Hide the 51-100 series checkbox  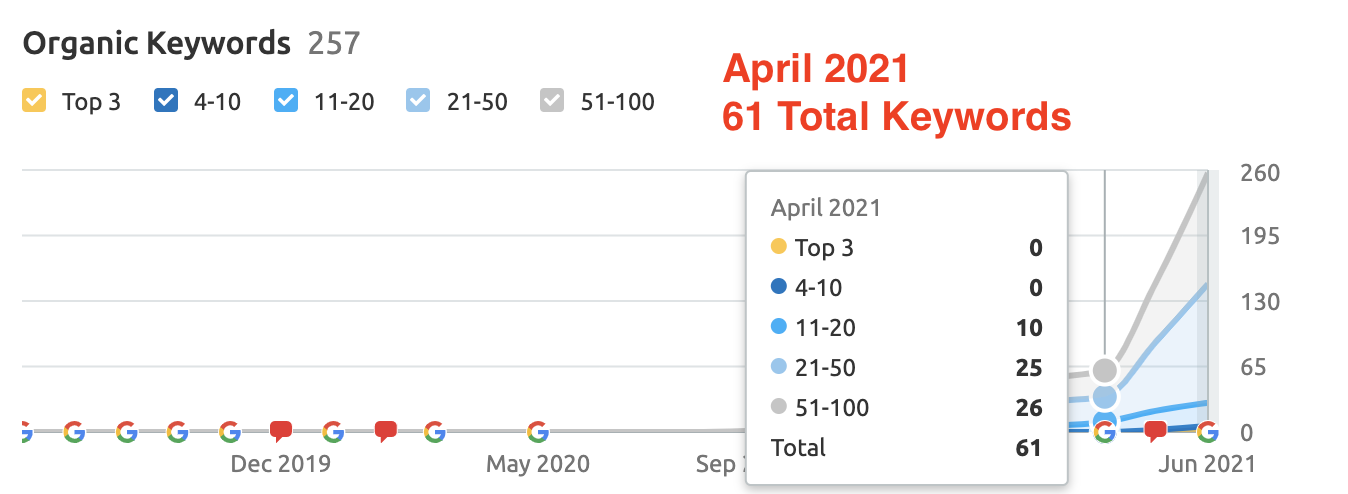552,101
